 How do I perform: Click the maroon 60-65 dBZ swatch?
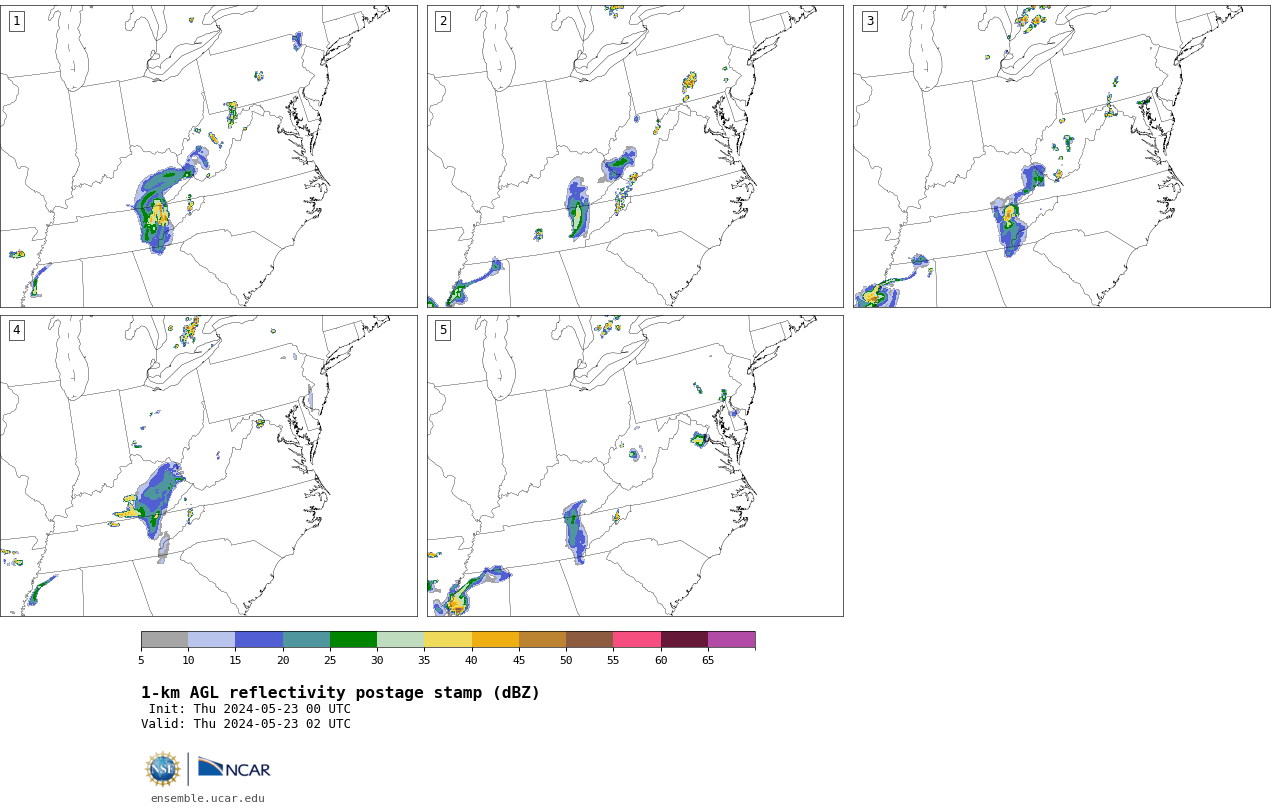(684, 640)
